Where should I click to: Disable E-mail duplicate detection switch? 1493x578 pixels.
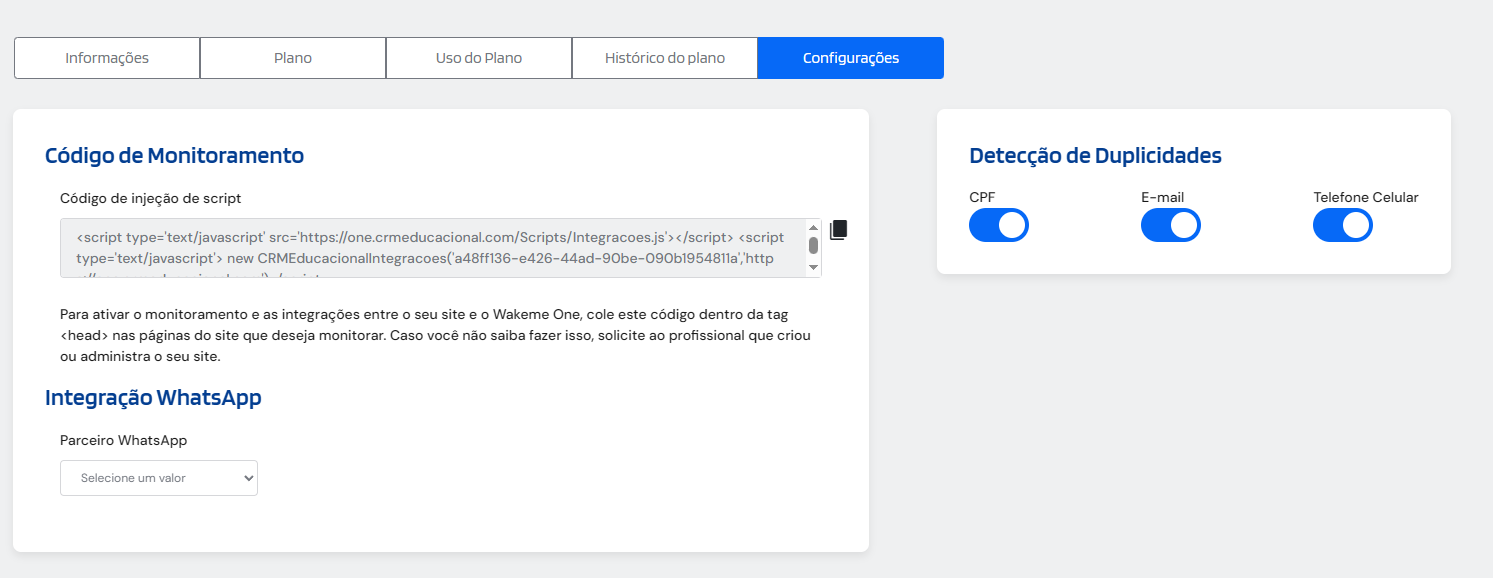pyautogui.click(x=1171, y=226)
